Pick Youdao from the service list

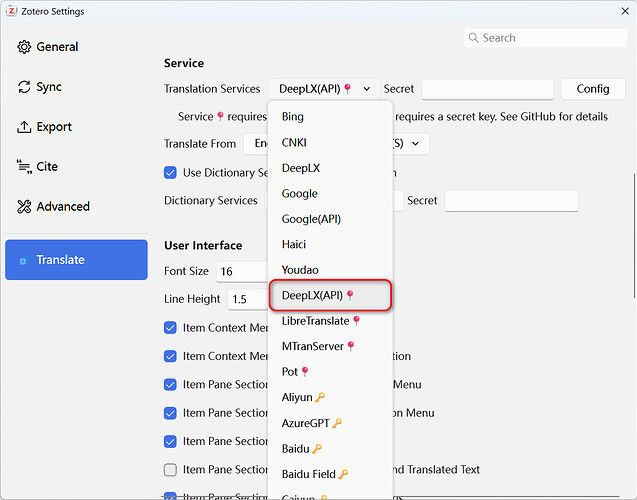[300, 270]
